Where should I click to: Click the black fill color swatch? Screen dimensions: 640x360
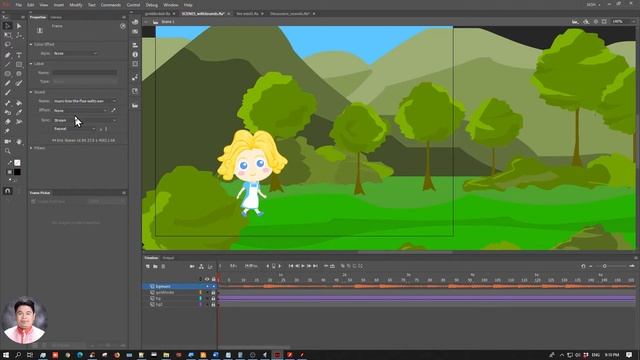tap(17, 172)
